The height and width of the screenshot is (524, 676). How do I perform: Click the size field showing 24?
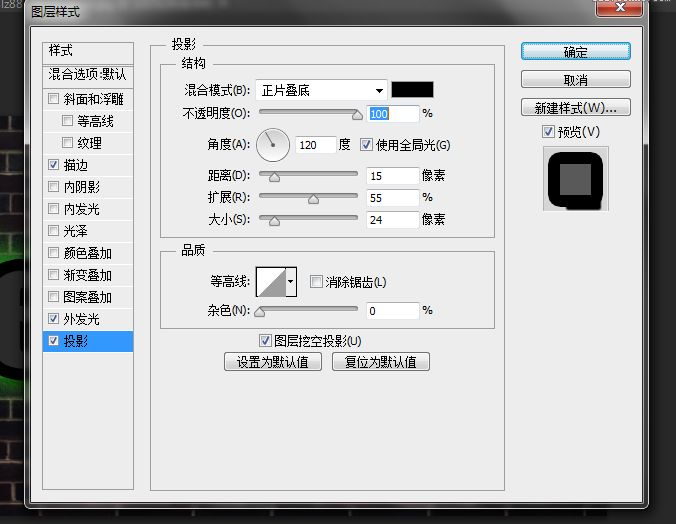click(x=392, y=220)
